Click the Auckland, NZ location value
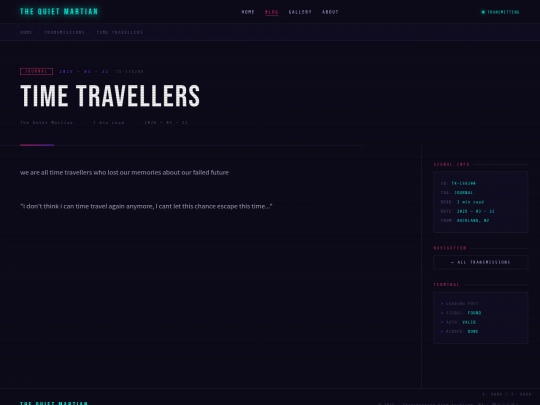 point(473,220)
